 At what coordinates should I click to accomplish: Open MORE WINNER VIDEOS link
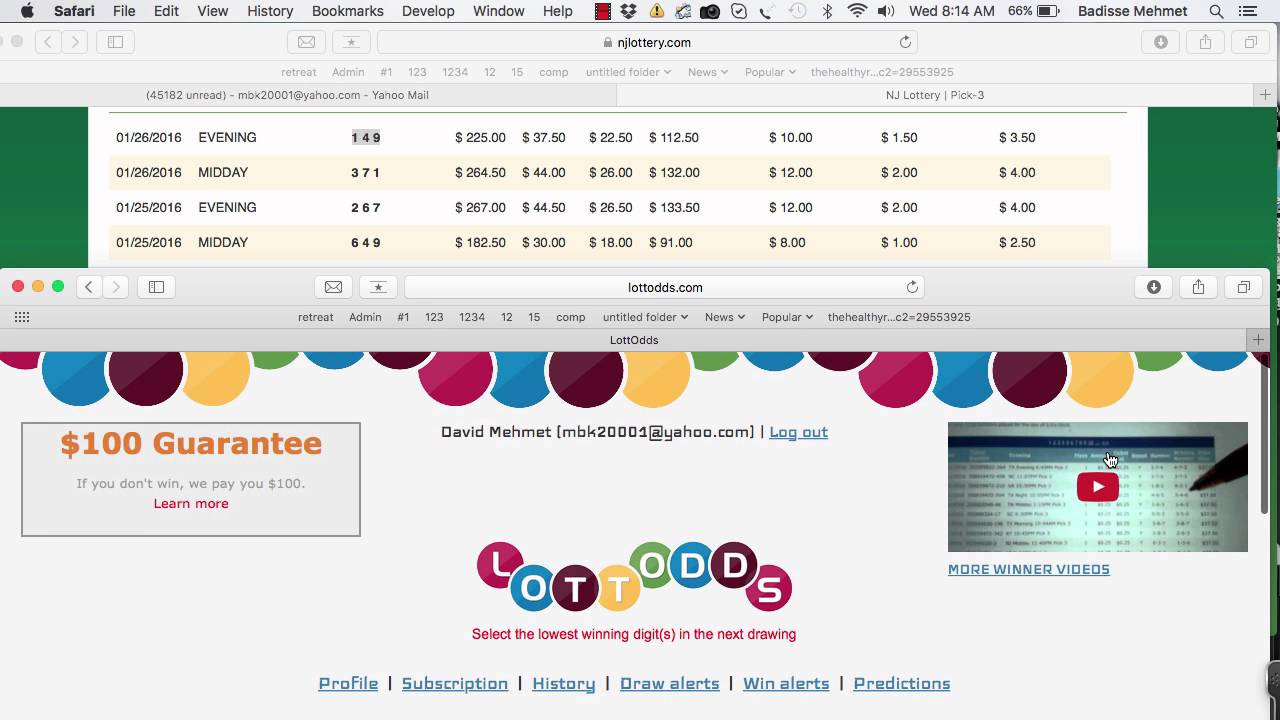[1029, 569]
